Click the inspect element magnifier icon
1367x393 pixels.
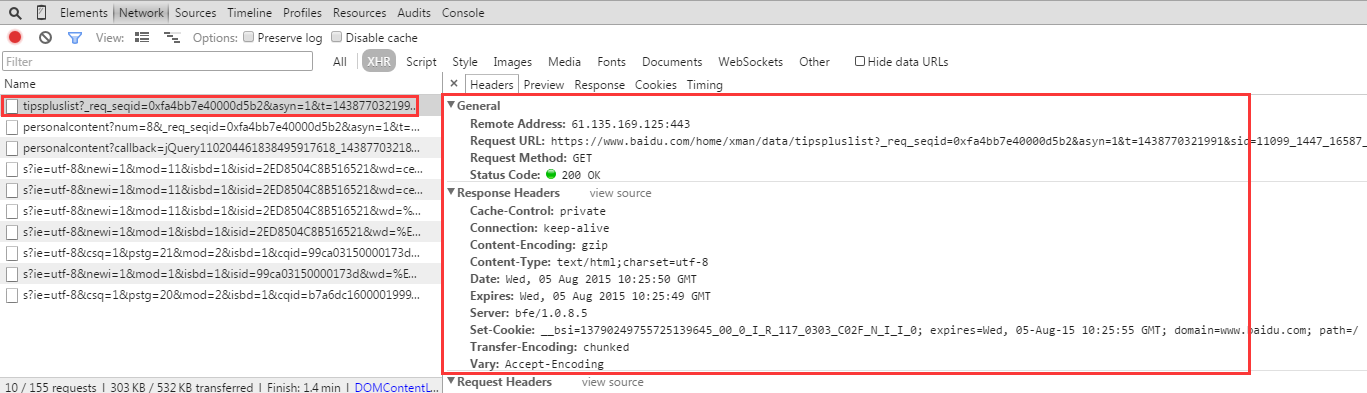coord(15,13)
